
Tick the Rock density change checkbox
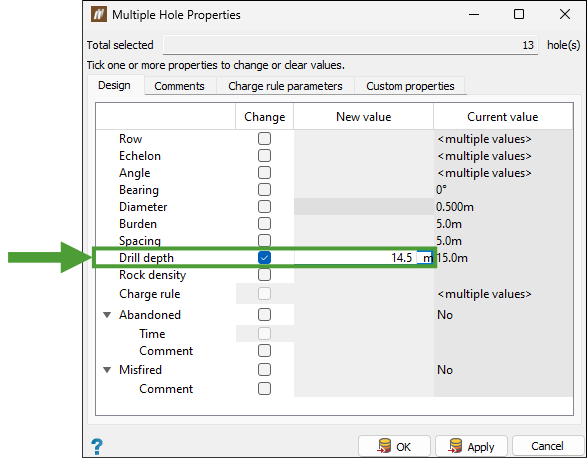click(x=264, y=275)
